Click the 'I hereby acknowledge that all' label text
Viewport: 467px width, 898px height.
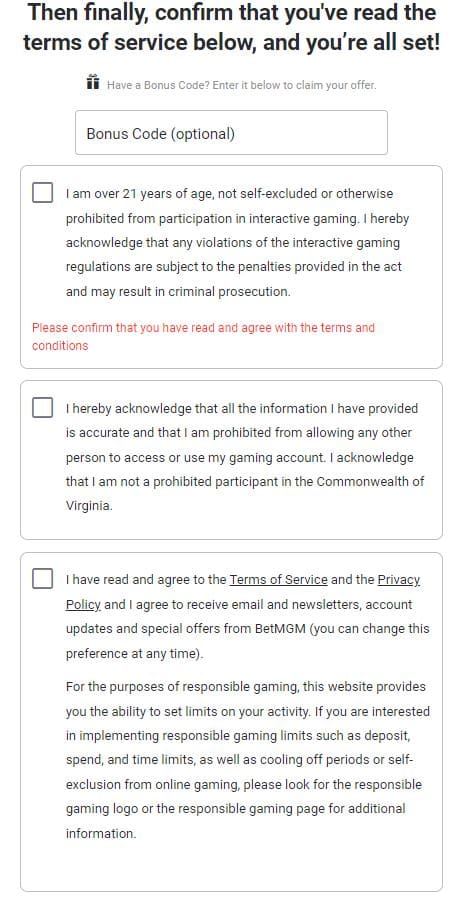coord(245,457)
